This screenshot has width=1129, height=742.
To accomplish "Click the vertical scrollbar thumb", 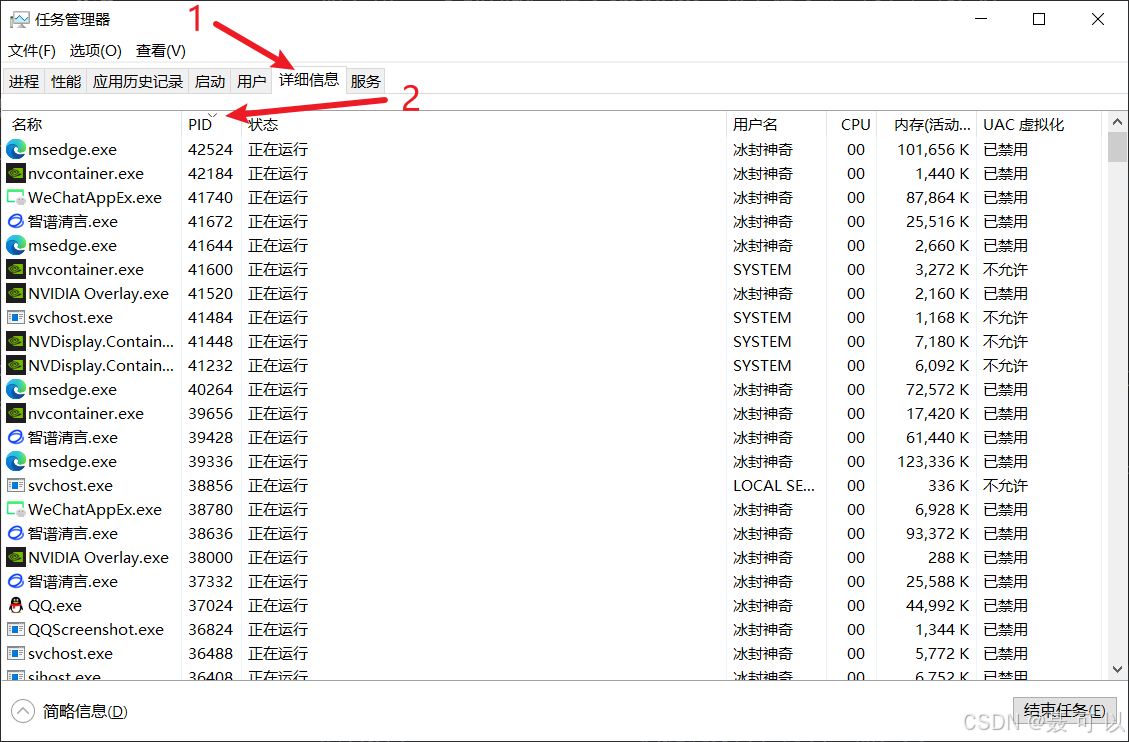I will click(1117, 147).
